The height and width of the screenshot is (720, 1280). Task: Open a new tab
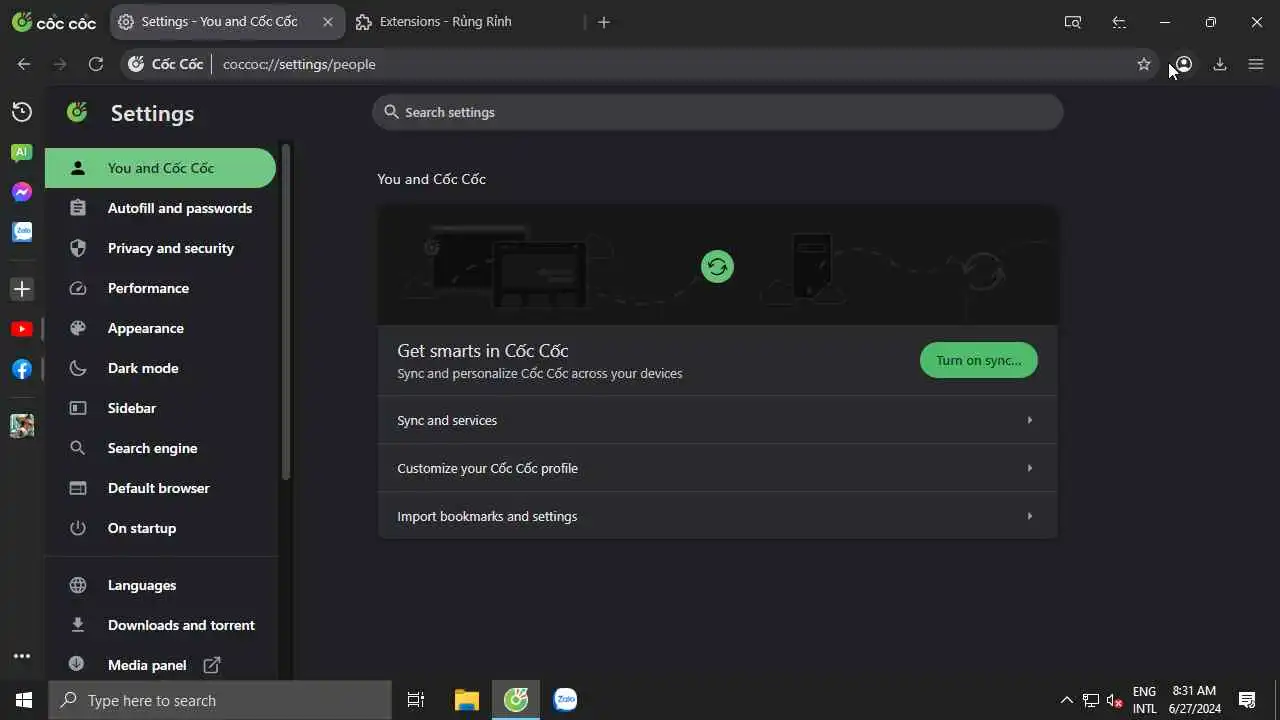coord(604,22)
